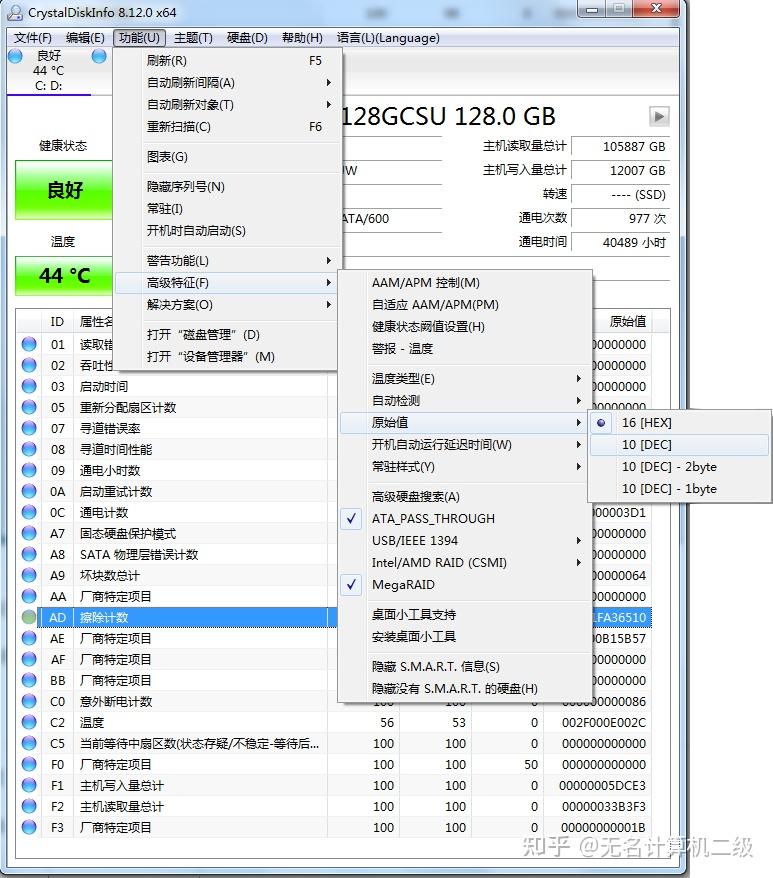Toggle the MegaRAID checkmark option
This screenshot has width=773, height=878.
click(465, 585)
